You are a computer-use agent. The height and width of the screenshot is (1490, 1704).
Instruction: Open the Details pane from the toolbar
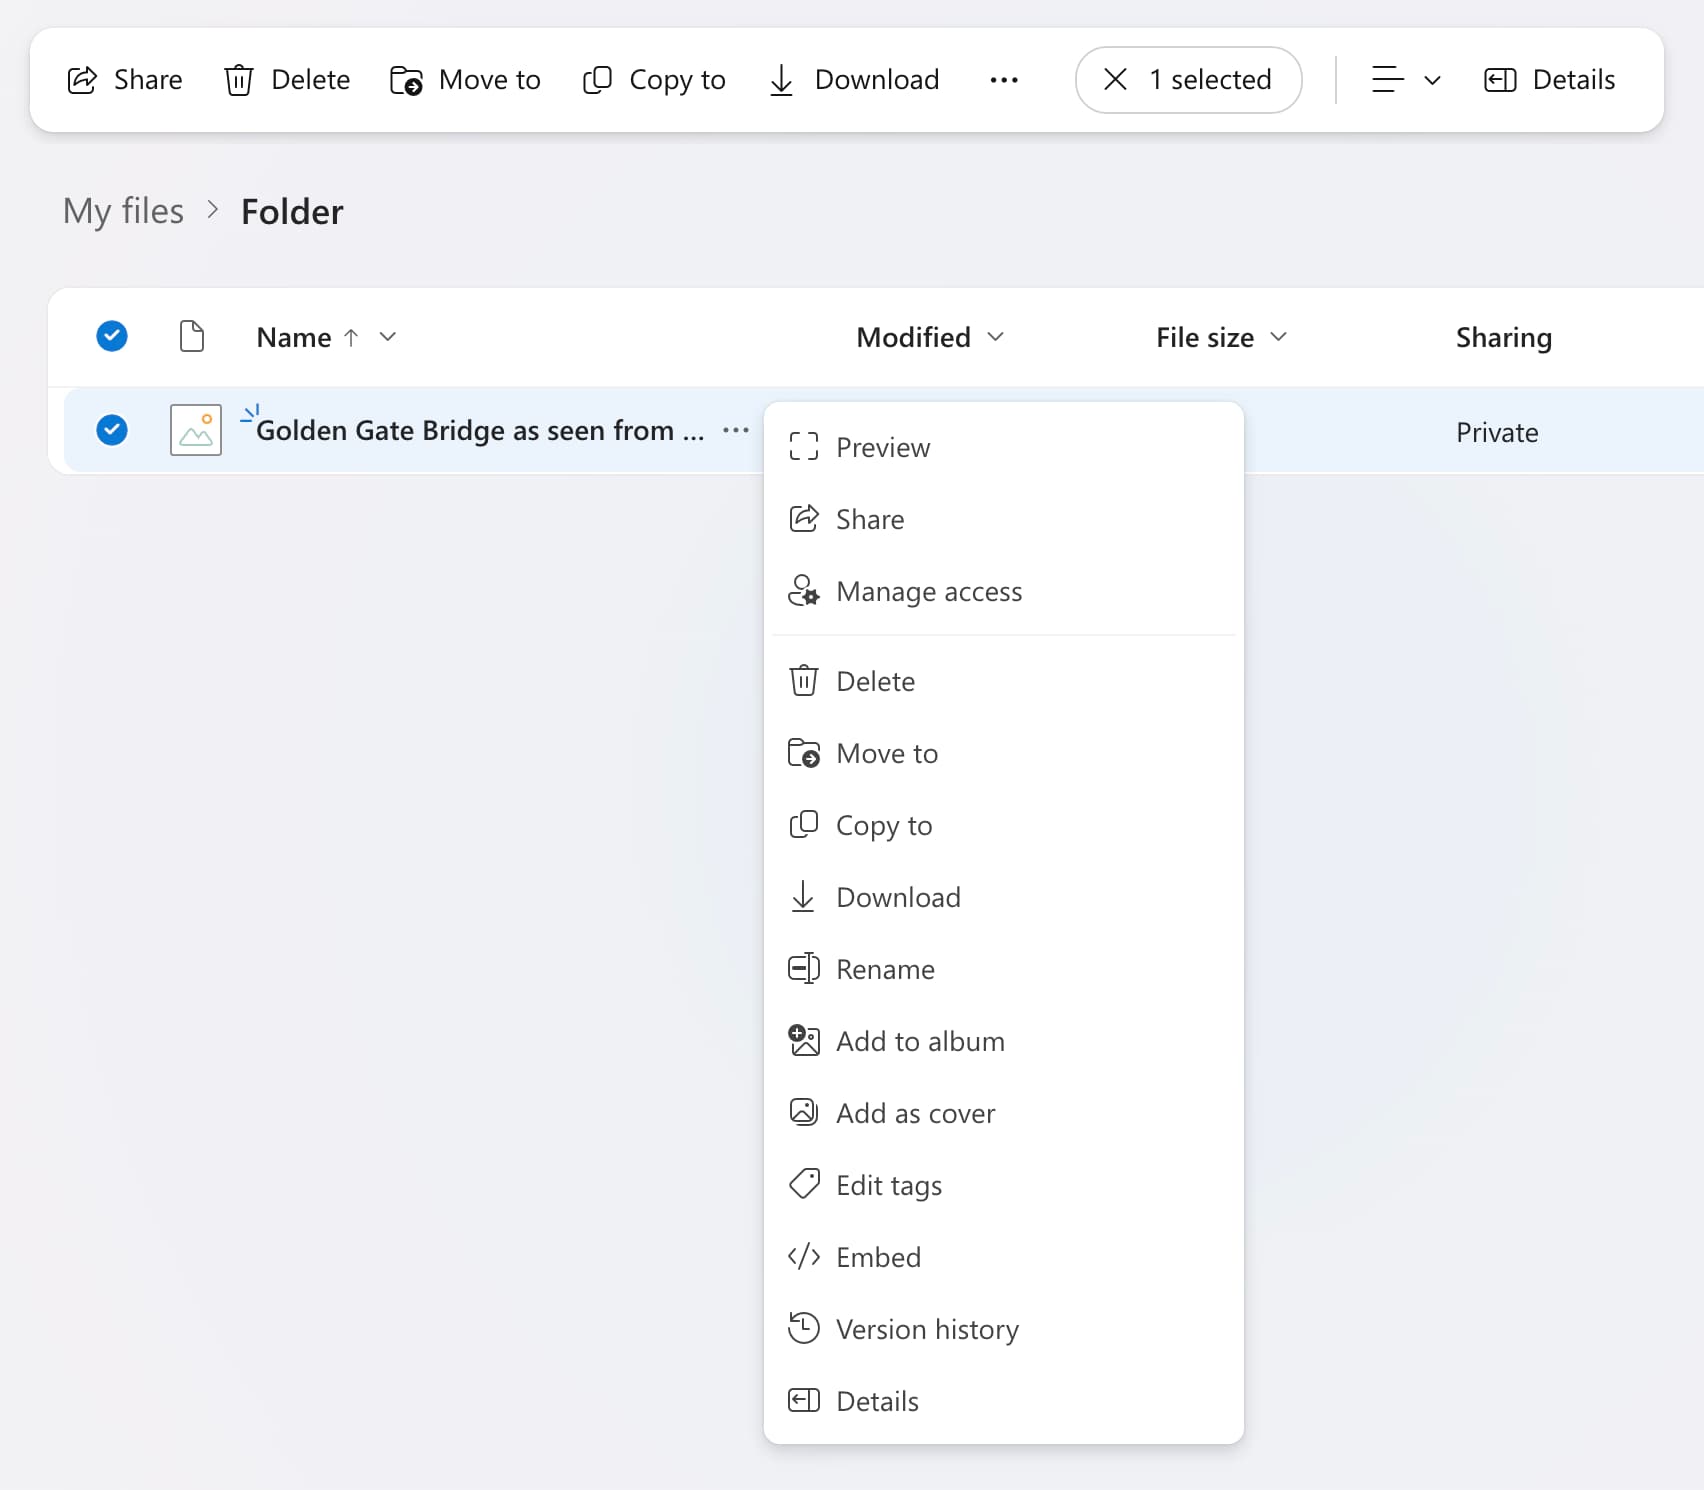coord(1549,80)
